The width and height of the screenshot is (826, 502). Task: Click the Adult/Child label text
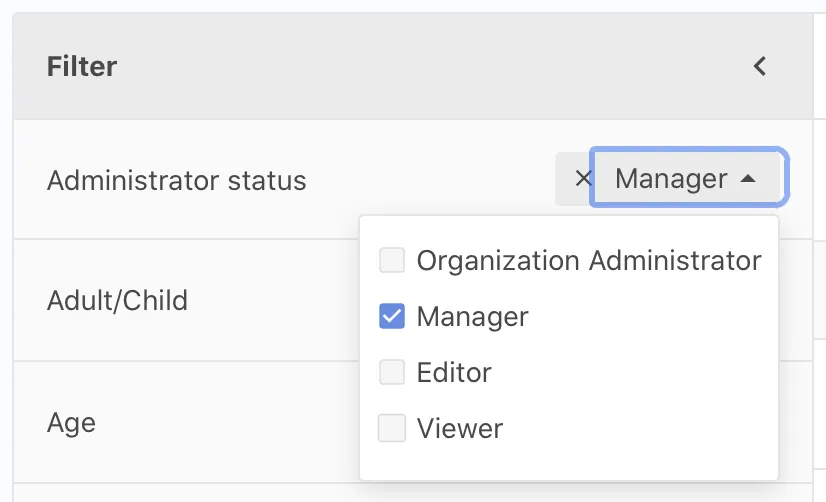[117, 300]
